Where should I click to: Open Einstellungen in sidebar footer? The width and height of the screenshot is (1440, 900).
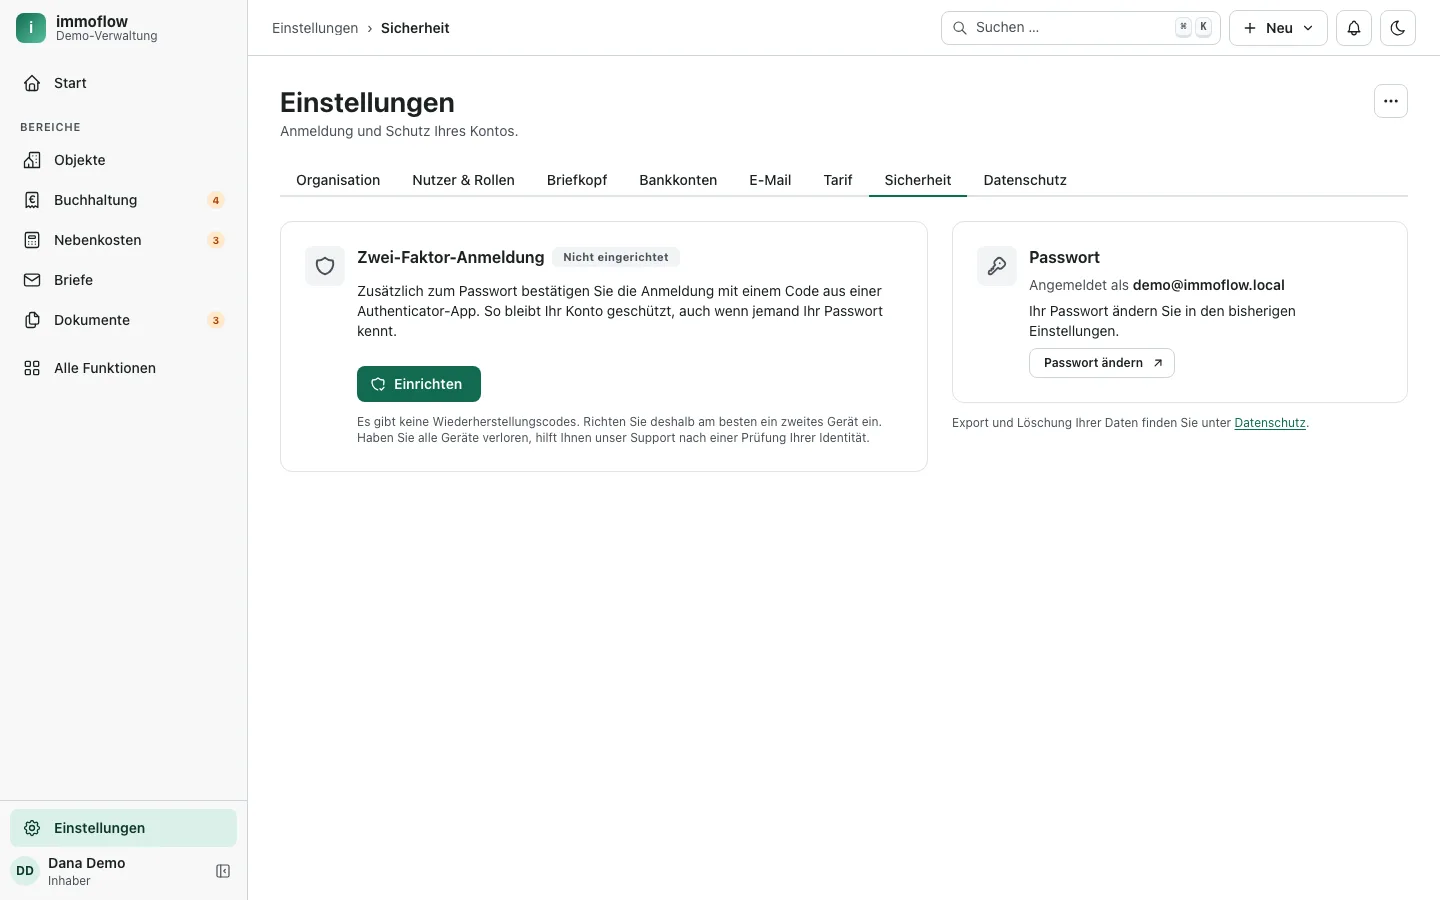point(123,828)
